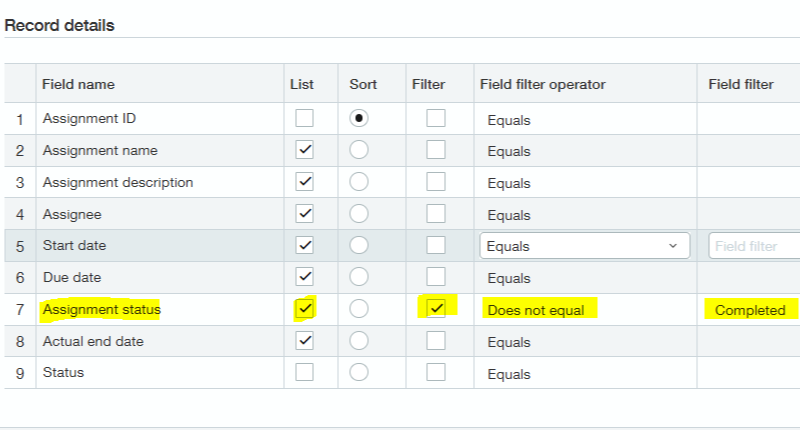Open Start date filter operator dropdown
The height and width of the screenshot is (430, 800).
(x=585, y=246)
